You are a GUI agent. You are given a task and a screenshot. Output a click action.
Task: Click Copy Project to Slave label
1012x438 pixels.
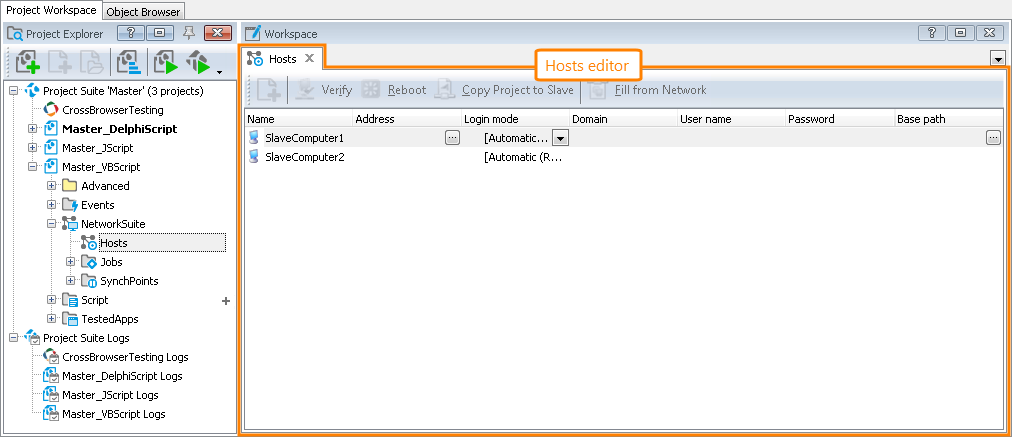(518, 90)
